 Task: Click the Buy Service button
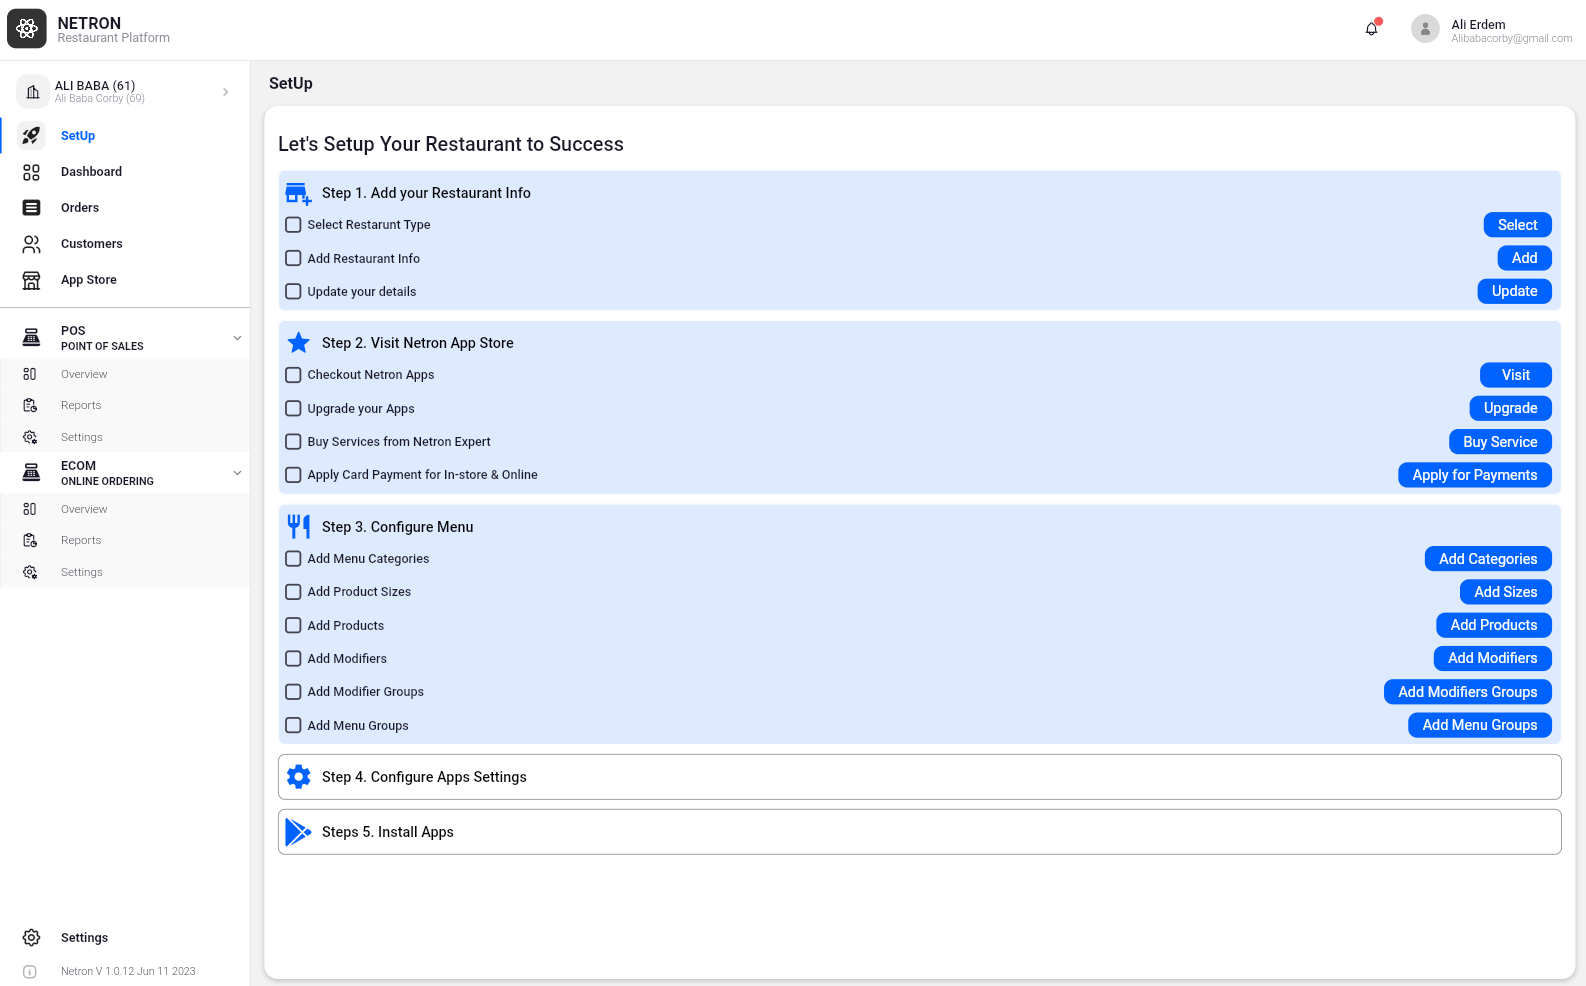[1500, 442]
